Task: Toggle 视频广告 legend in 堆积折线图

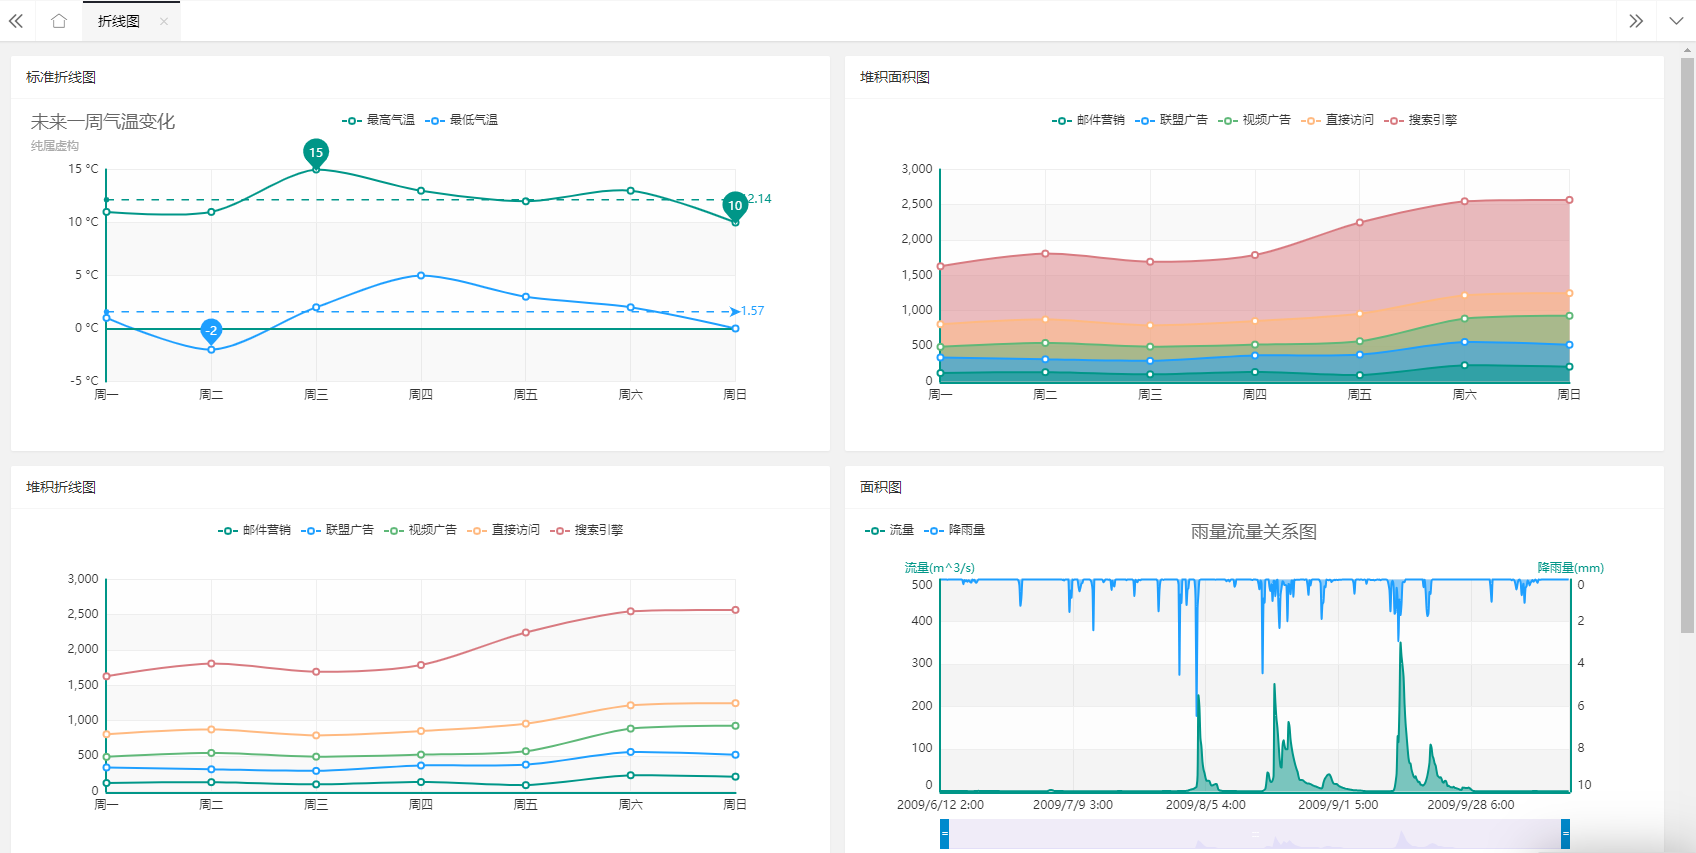Action: (x=420, y=530)
